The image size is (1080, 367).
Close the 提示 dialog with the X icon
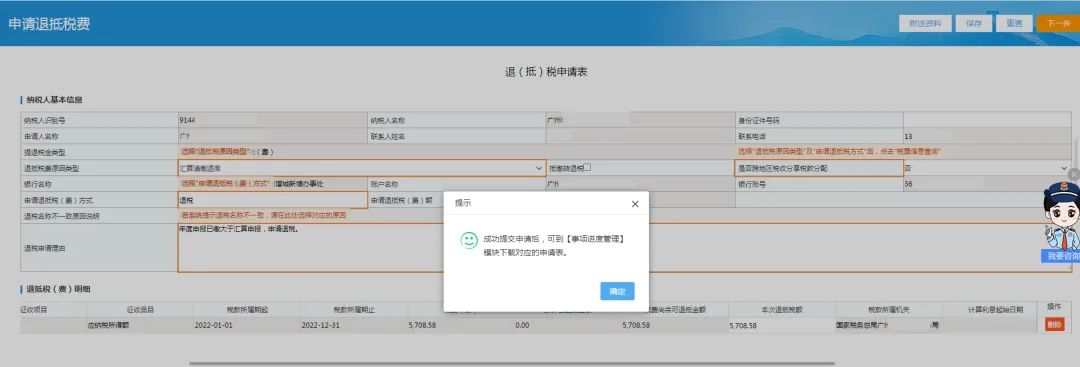[635, 204]
